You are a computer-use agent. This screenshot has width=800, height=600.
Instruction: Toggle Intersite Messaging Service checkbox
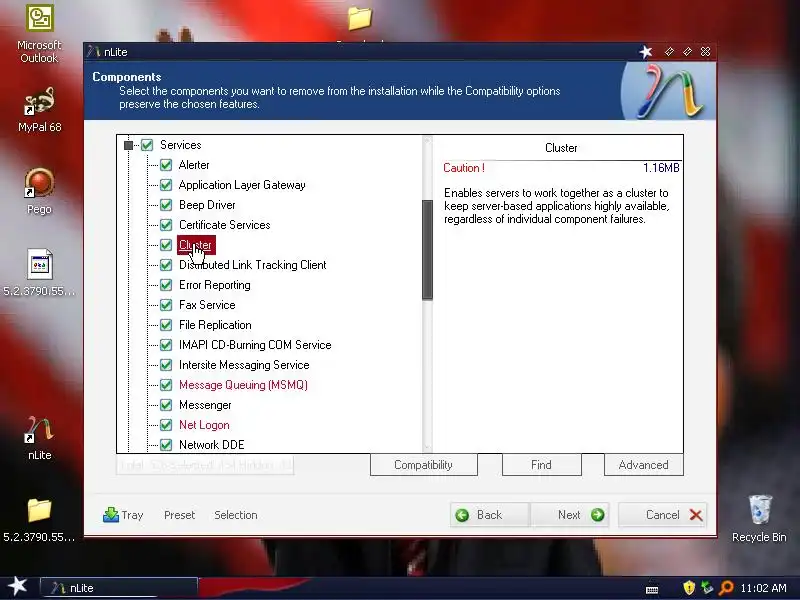(x=166, y=365)
